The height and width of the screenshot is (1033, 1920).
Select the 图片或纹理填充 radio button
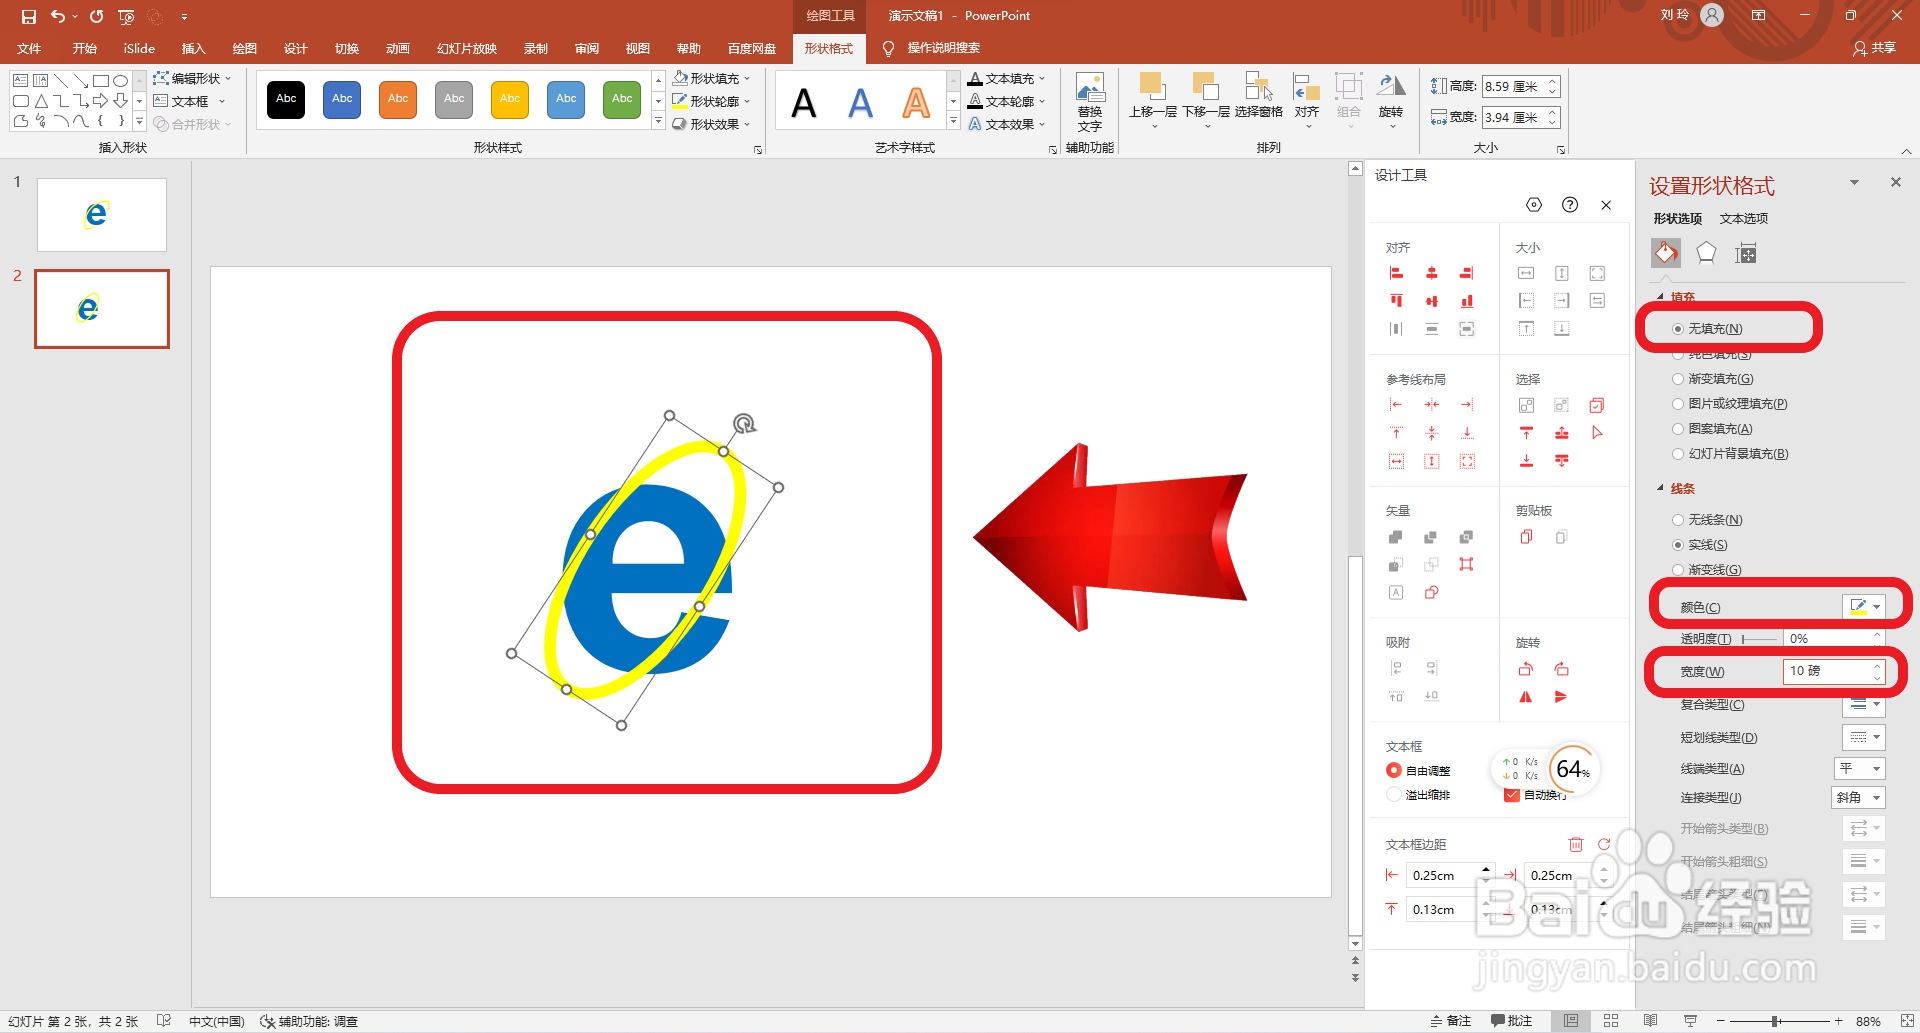coord(1678,404)
